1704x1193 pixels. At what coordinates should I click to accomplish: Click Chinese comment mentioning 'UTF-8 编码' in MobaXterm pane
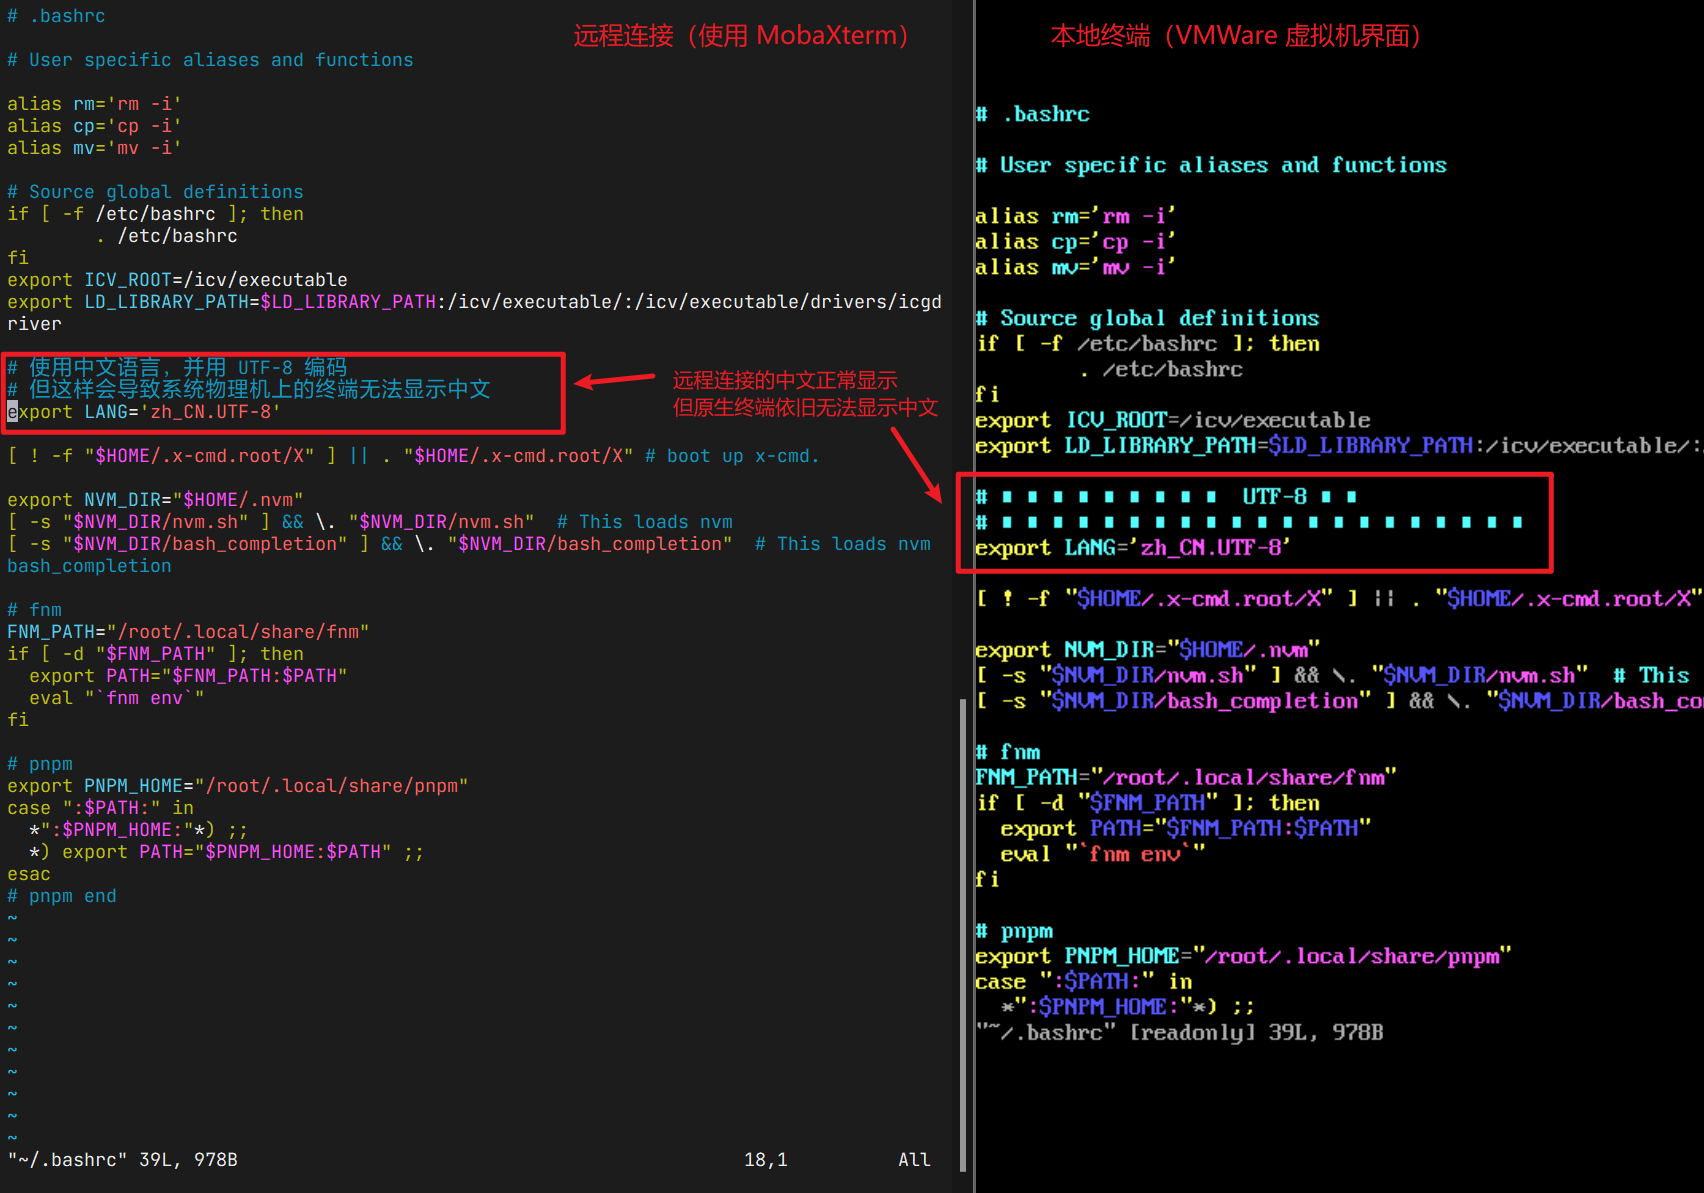[177, 367]
